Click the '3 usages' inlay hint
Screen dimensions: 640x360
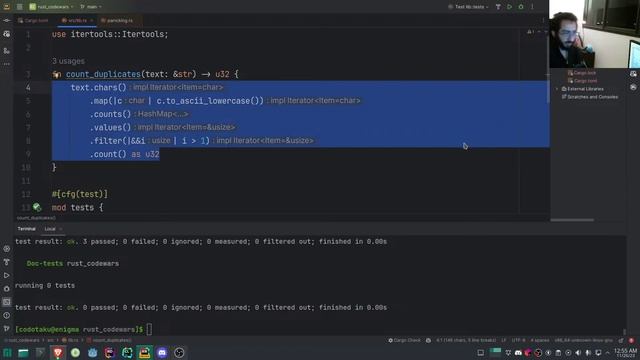click(x=68, y=61)
